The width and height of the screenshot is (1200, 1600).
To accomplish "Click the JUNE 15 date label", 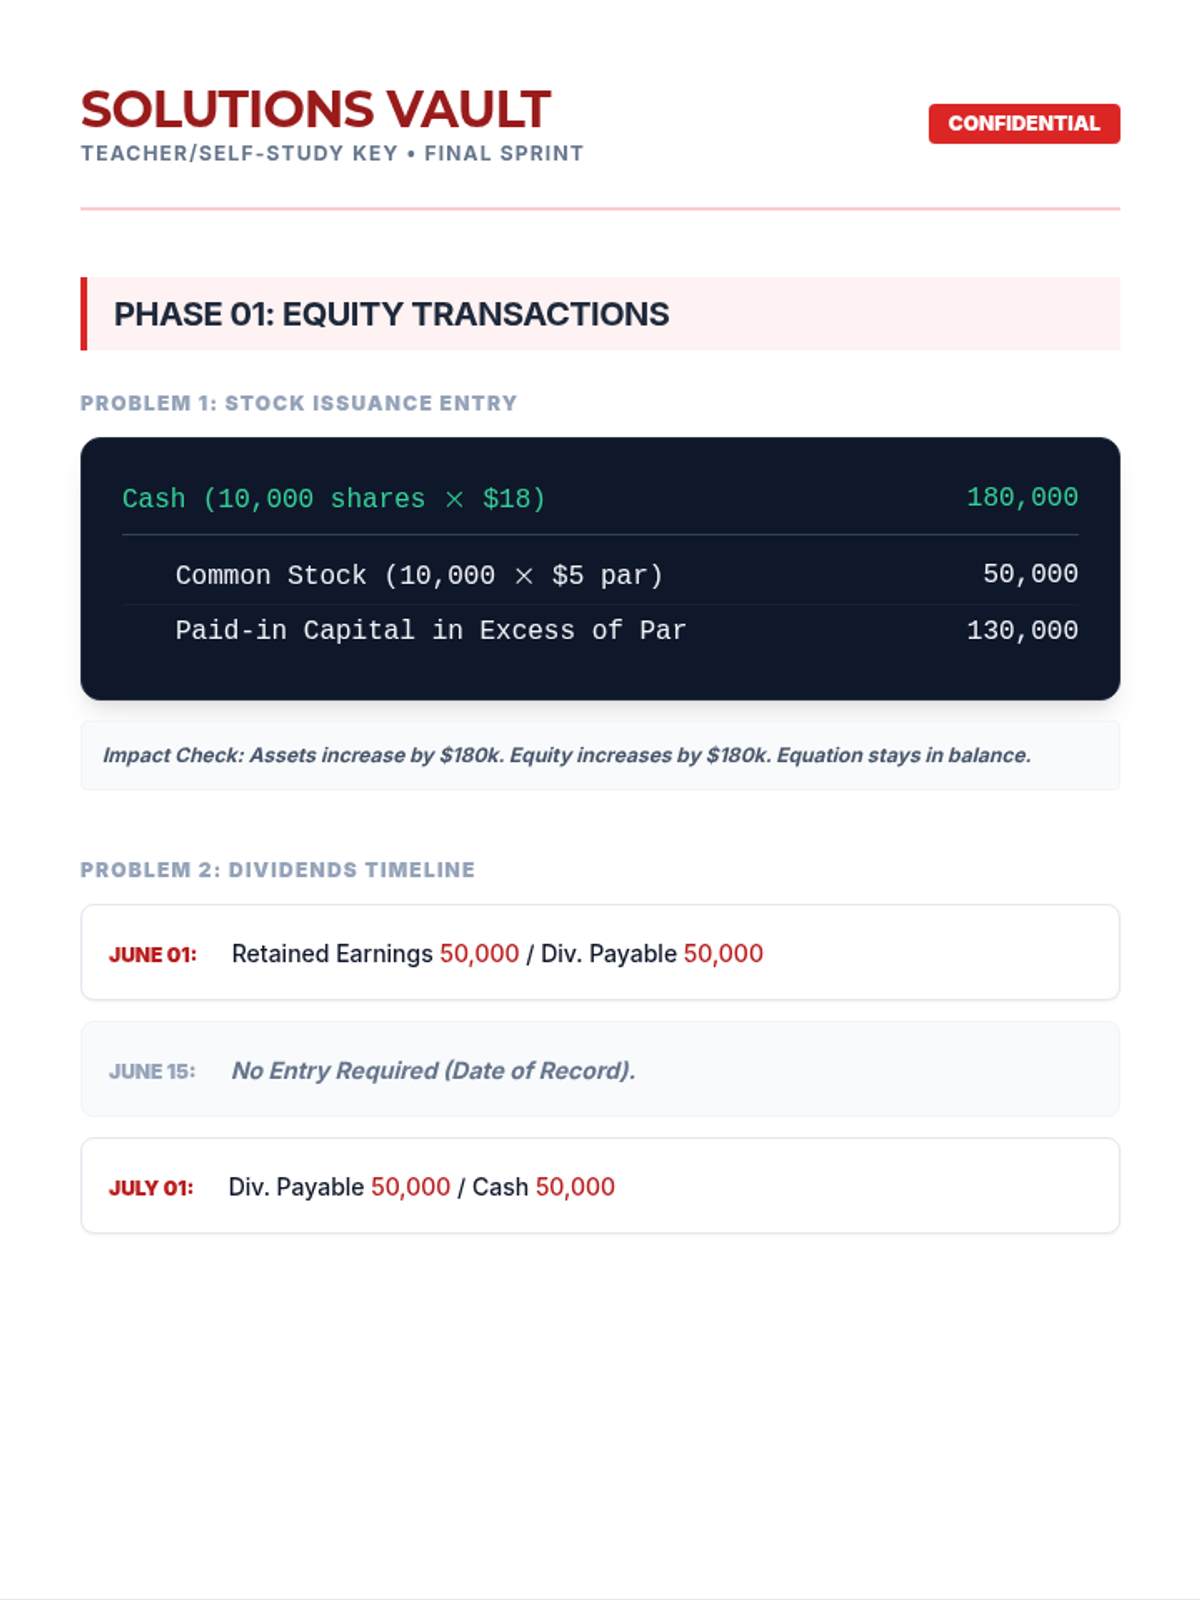I will tap(152, 1071).
